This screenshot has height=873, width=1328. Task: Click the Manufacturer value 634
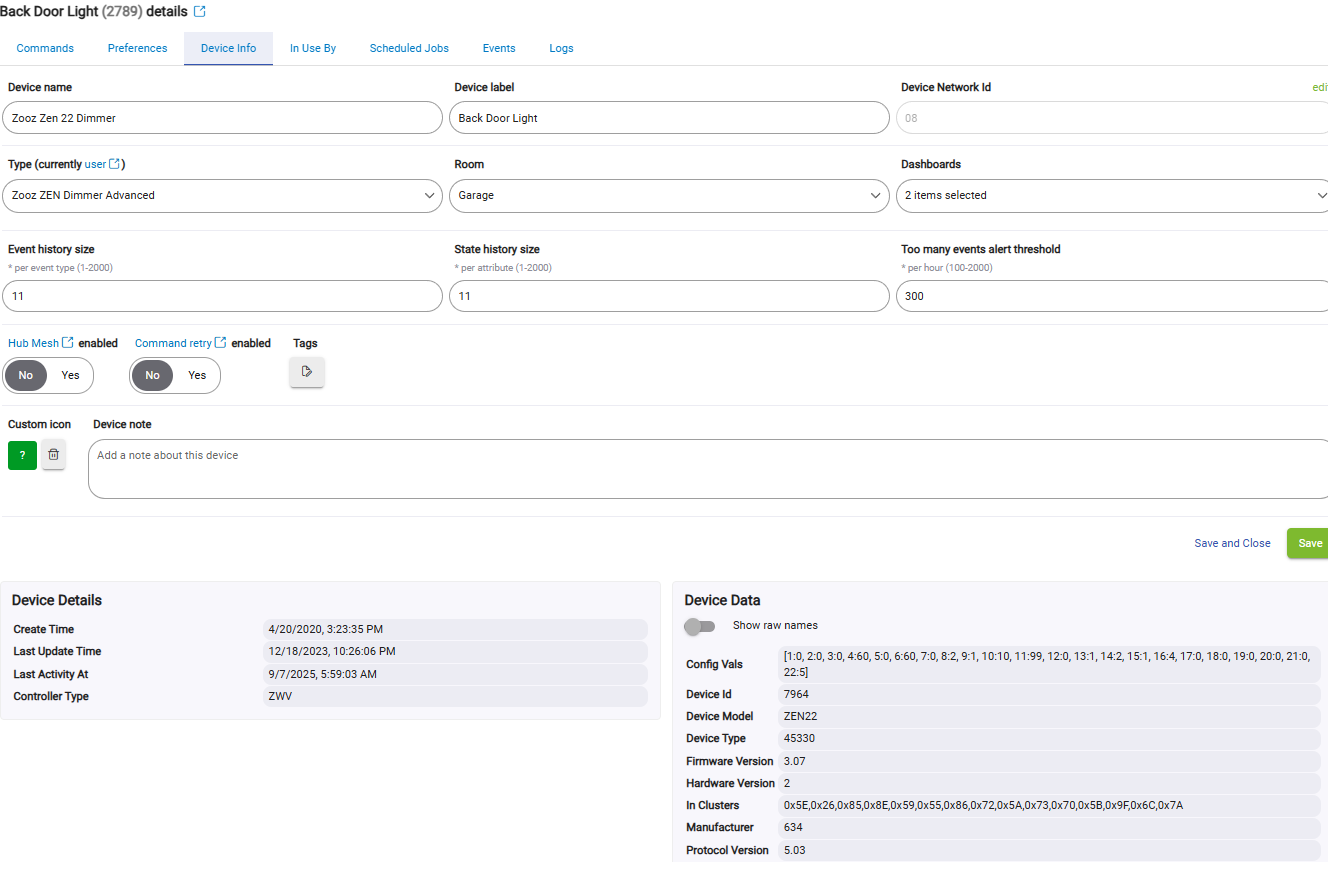1049,827
